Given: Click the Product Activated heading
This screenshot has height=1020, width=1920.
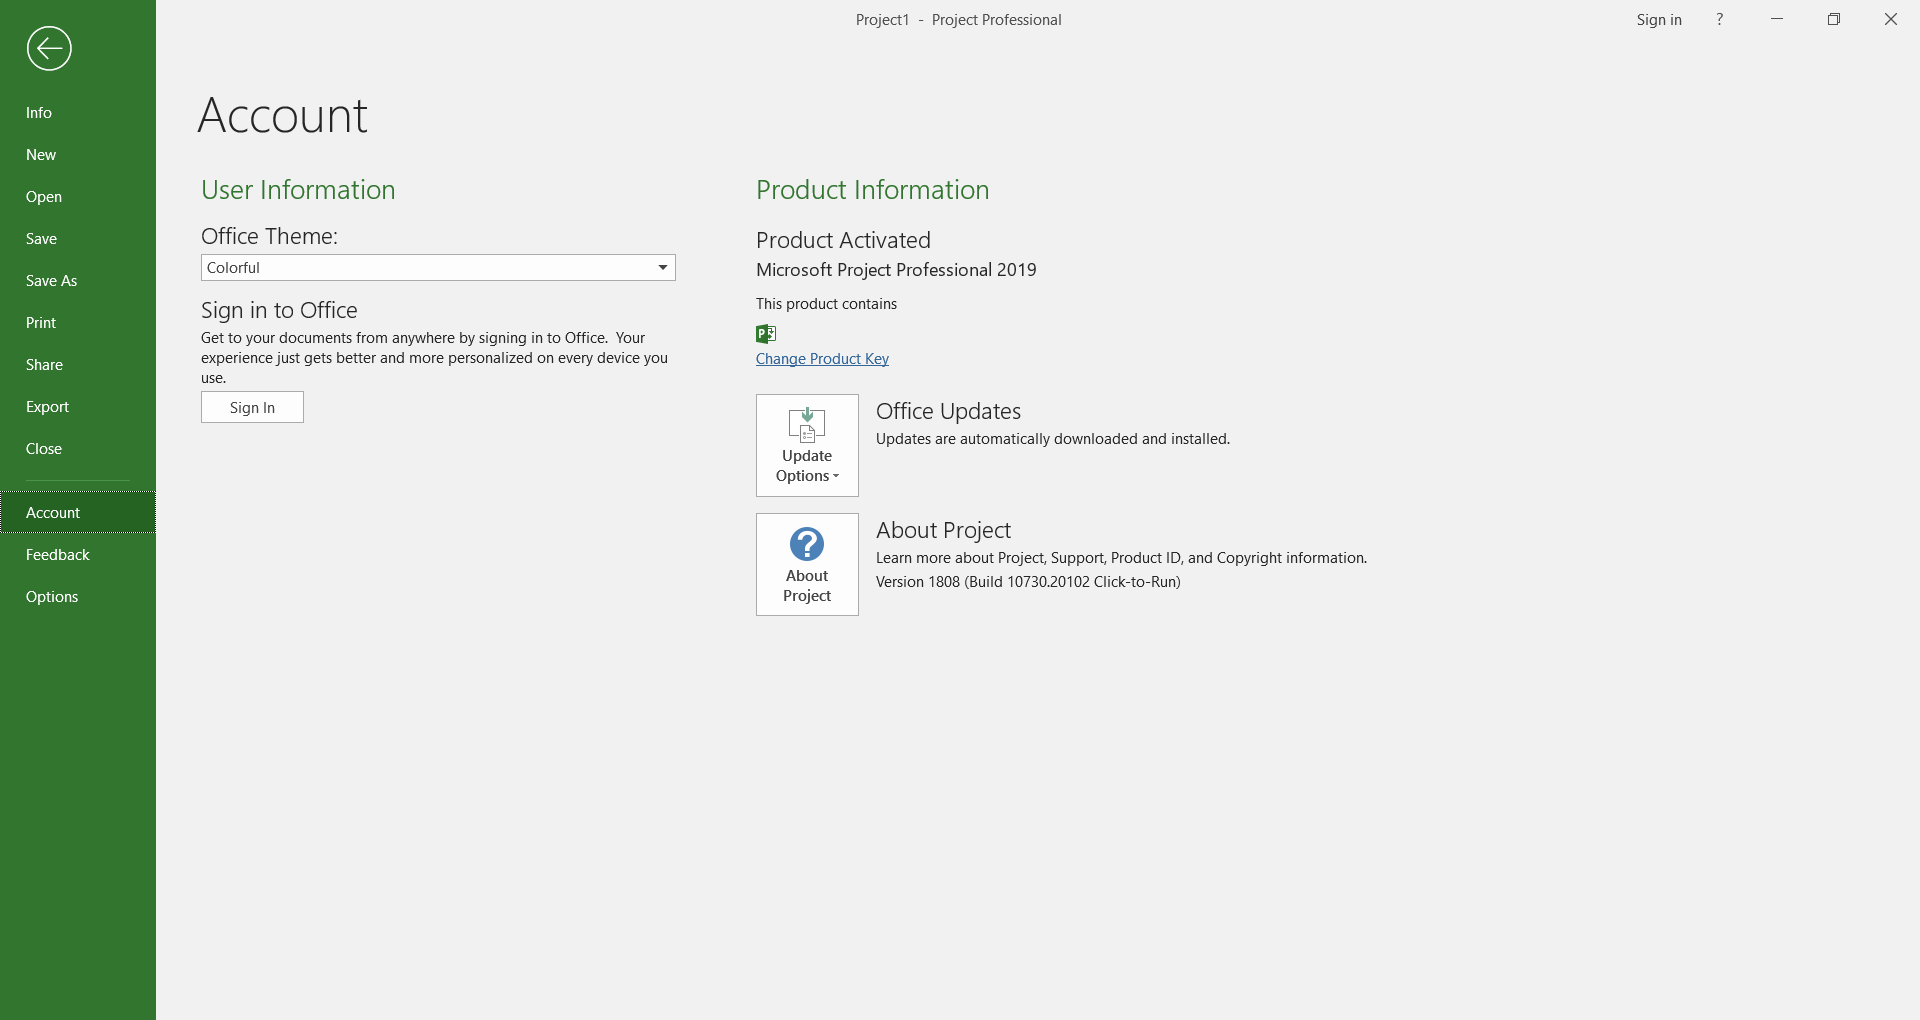Looking at the screenshot, I should 843,240.
